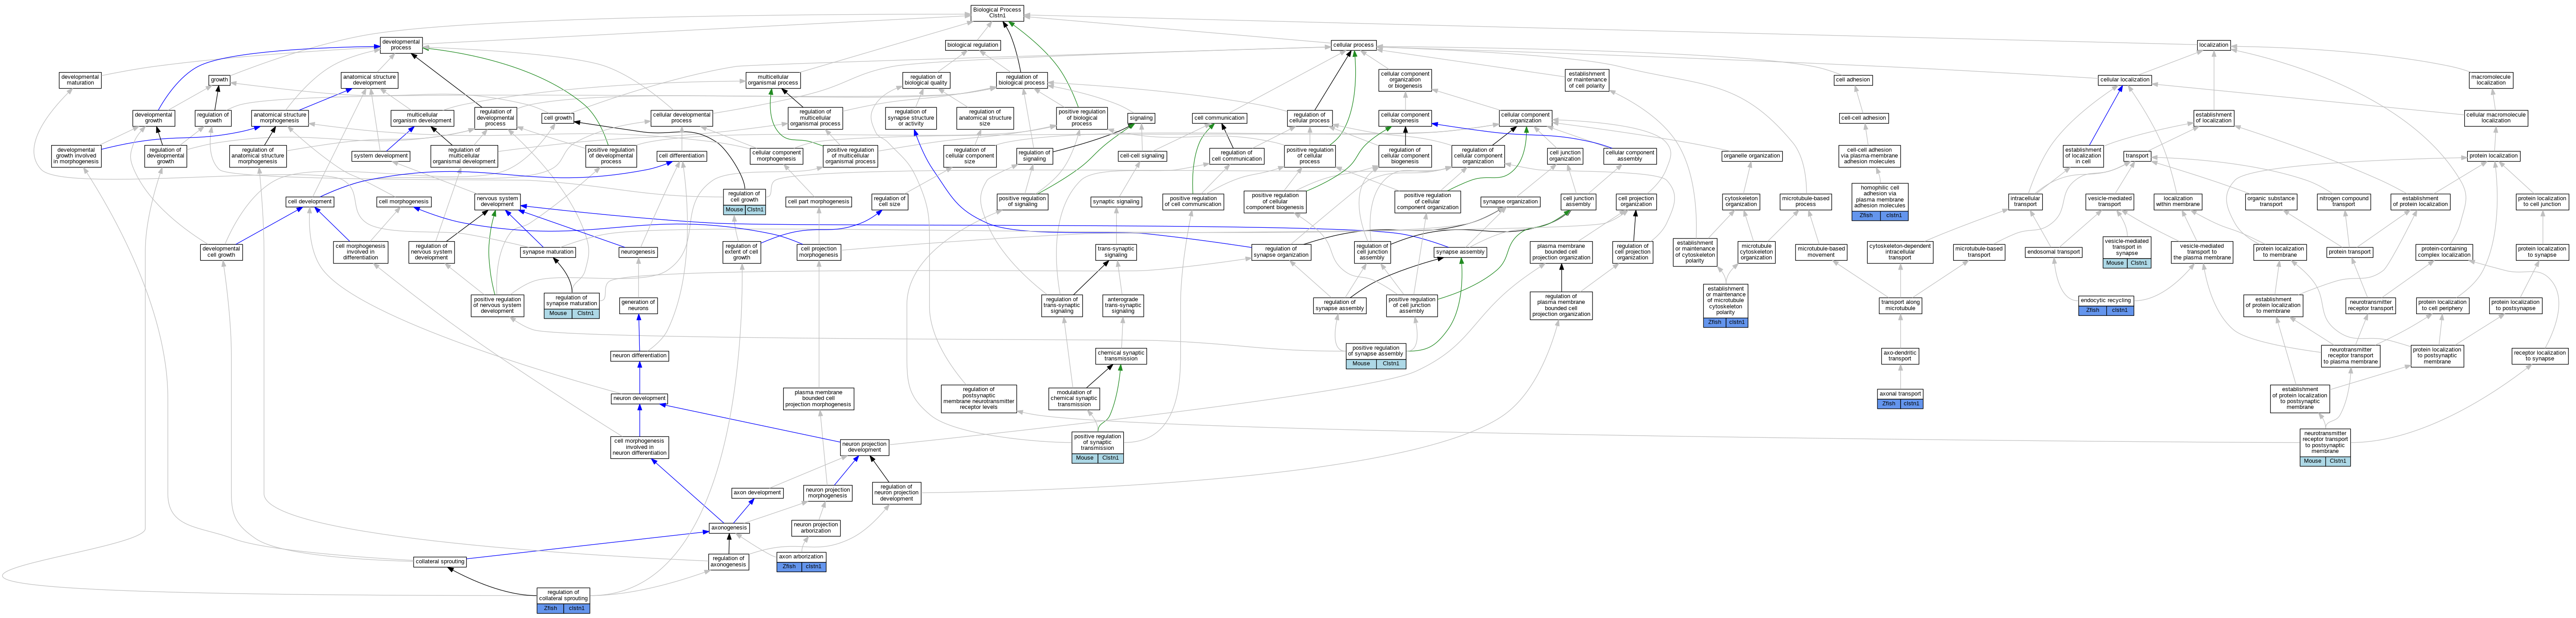Click the 'cell projection morphogenesis' node
Screen dimensions: 2576x618
819,252
